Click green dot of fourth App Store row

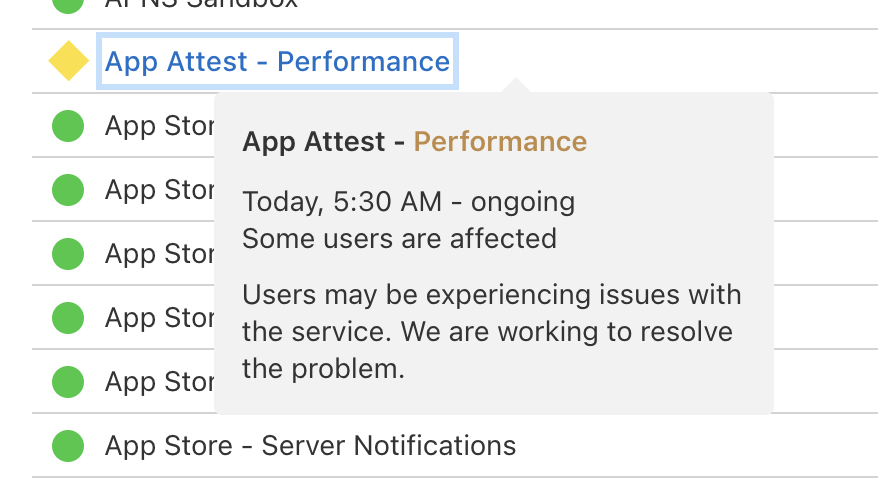[68, 318]
